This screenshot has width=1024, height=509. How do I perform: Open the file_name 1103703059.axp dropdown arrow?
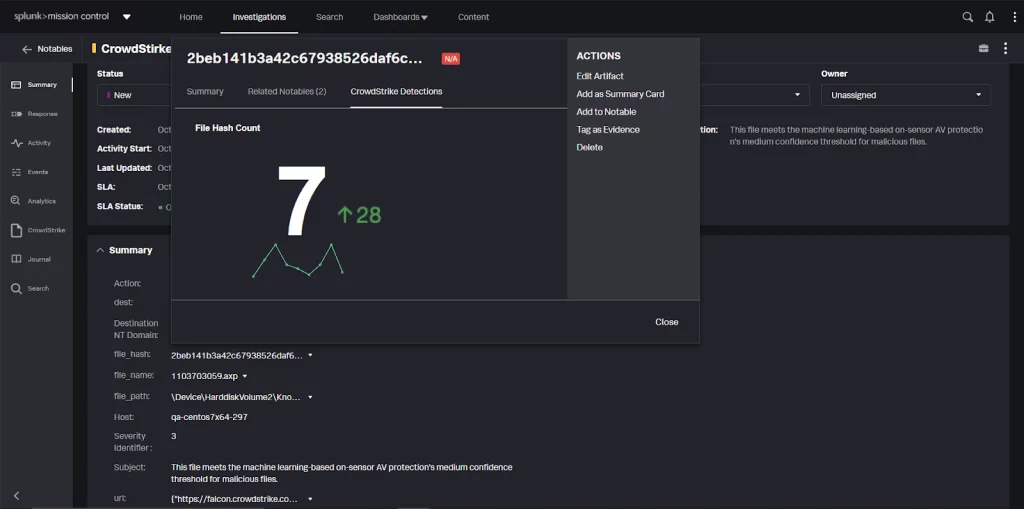point(245,376)
